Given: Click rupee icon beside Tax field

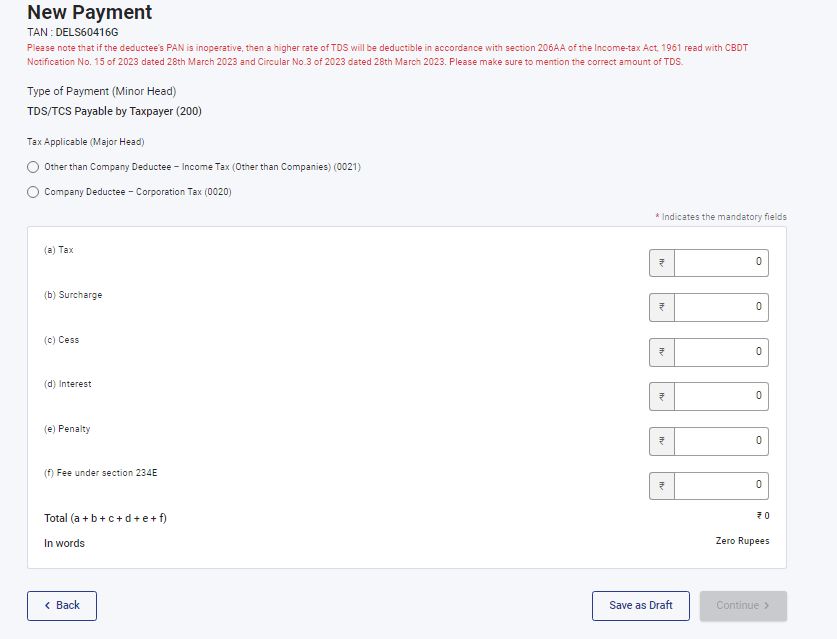Looking at the screenshot, I should click(x=661, y=264).
